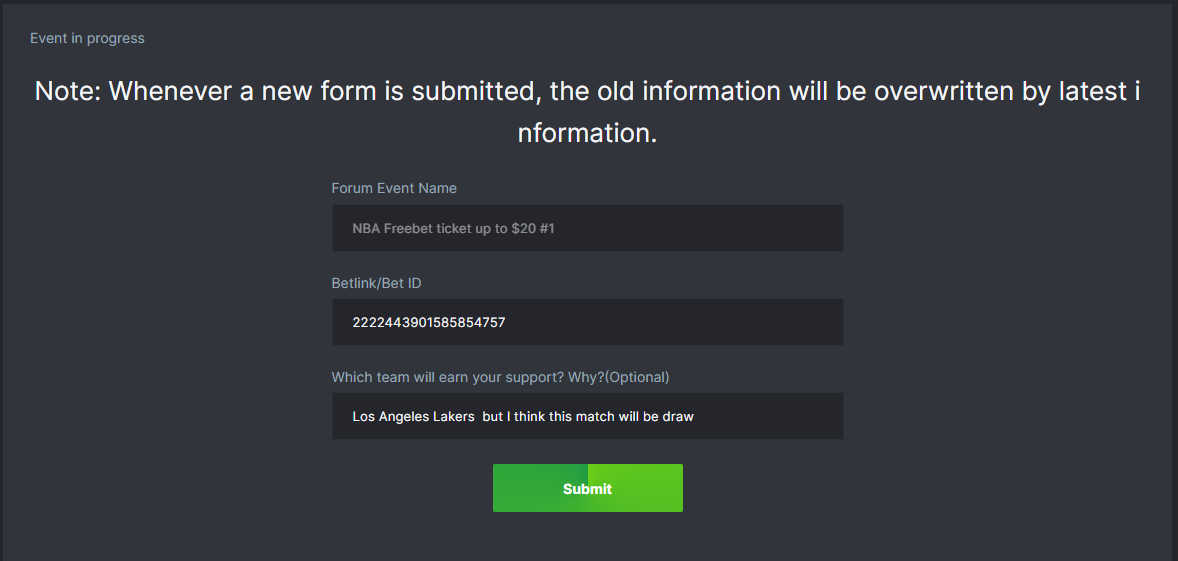This screenshot has width=1178, height=561.
Task: Click the word 'Note:' in the heading
Action: (x=68, y=91)
